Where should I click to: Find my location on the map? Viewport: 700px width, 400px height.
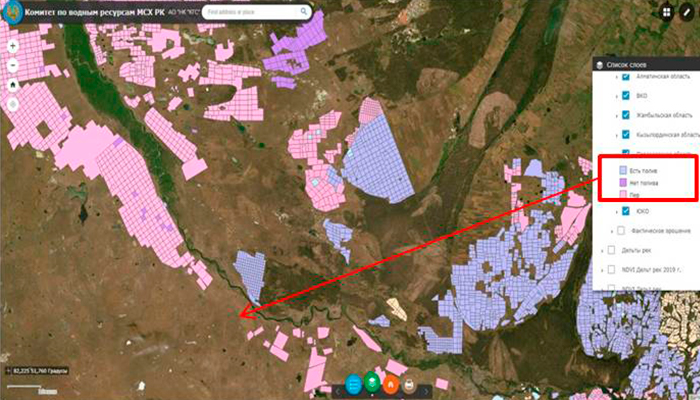(13, 104)
